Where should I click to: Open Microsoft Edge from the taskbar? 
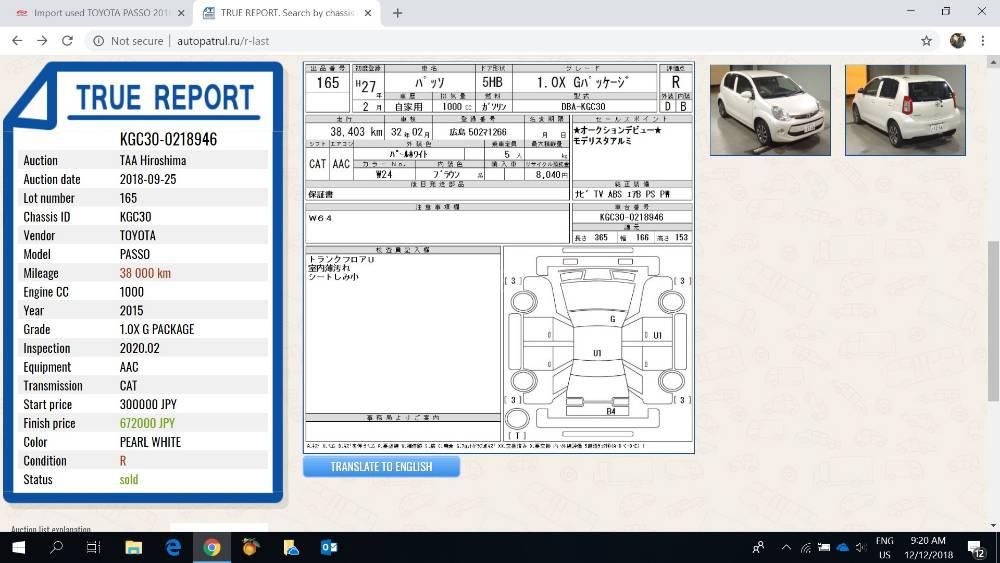[172, 547]
